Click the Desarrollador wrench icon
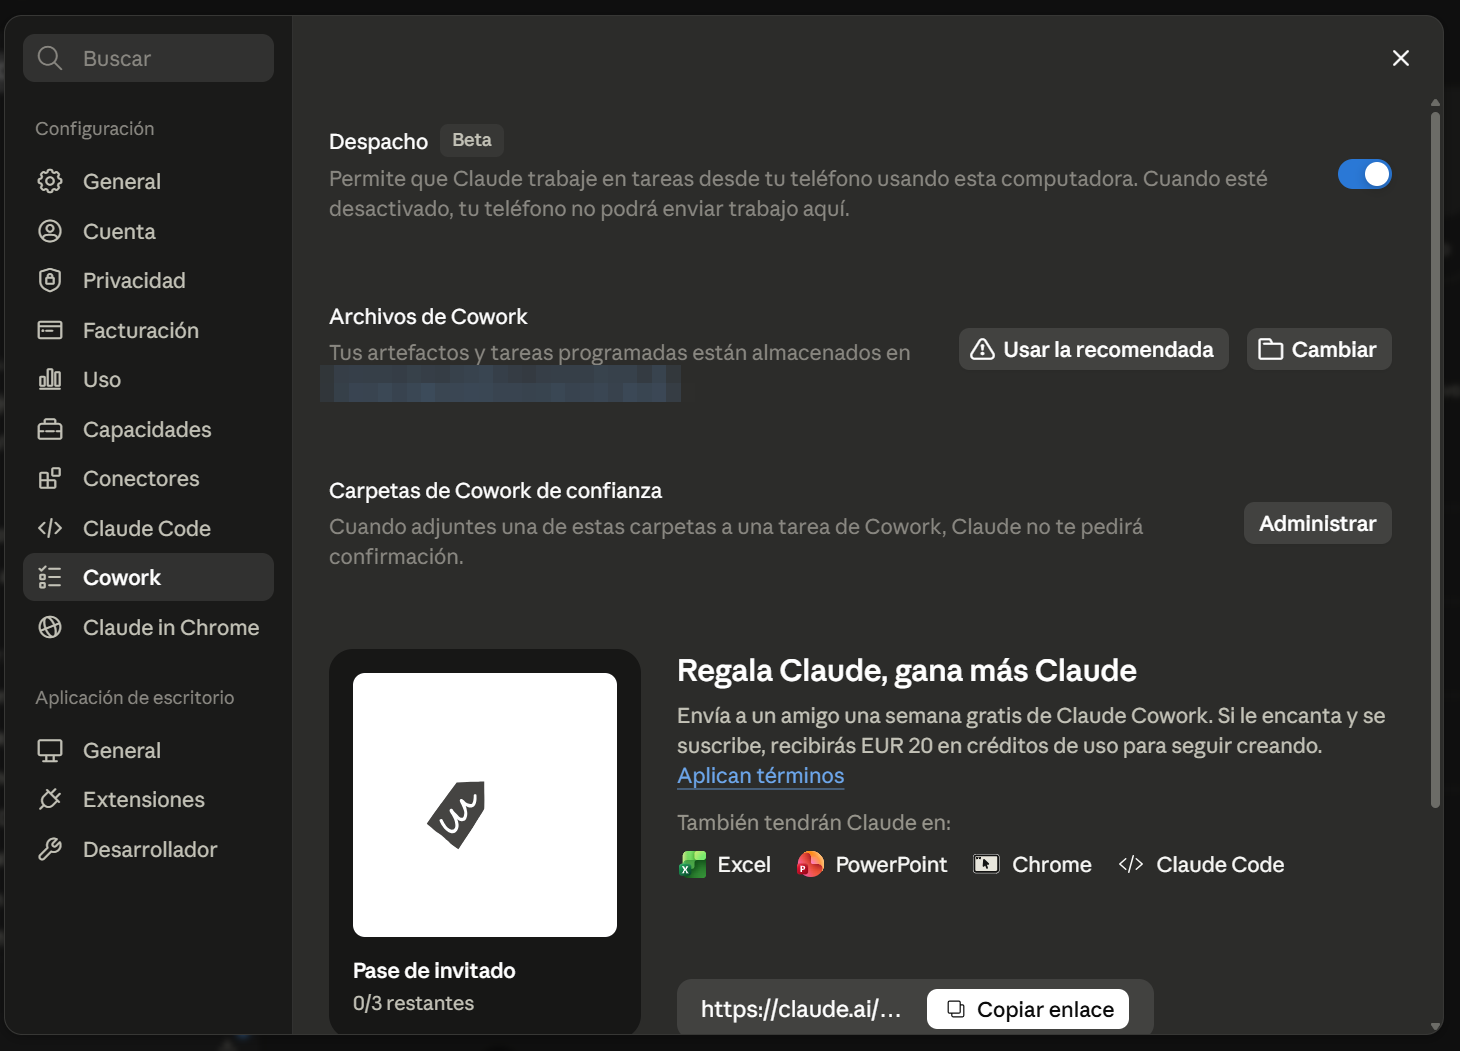The image size is (1460, 1051). tap(50, 849)
